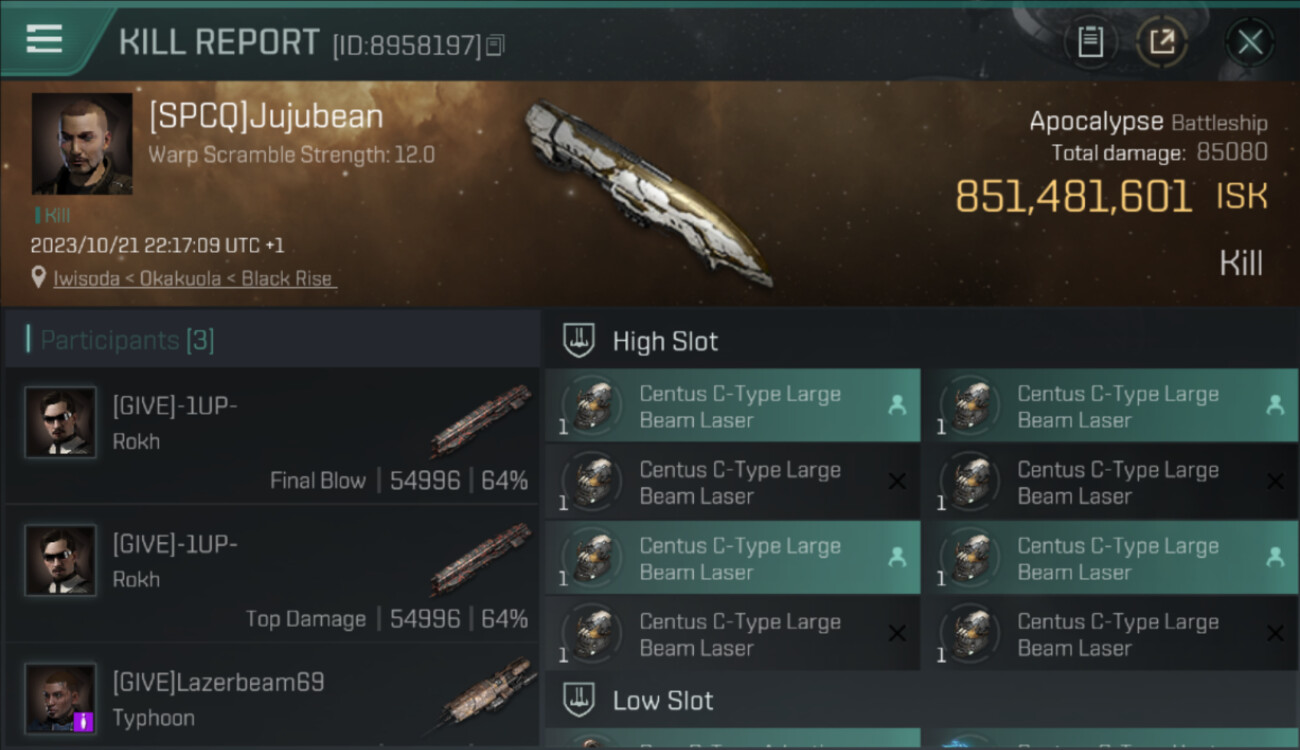Open Jujubean's character portrait
The width and height of the screenshot is (1300, 750).
click(82, 143)
